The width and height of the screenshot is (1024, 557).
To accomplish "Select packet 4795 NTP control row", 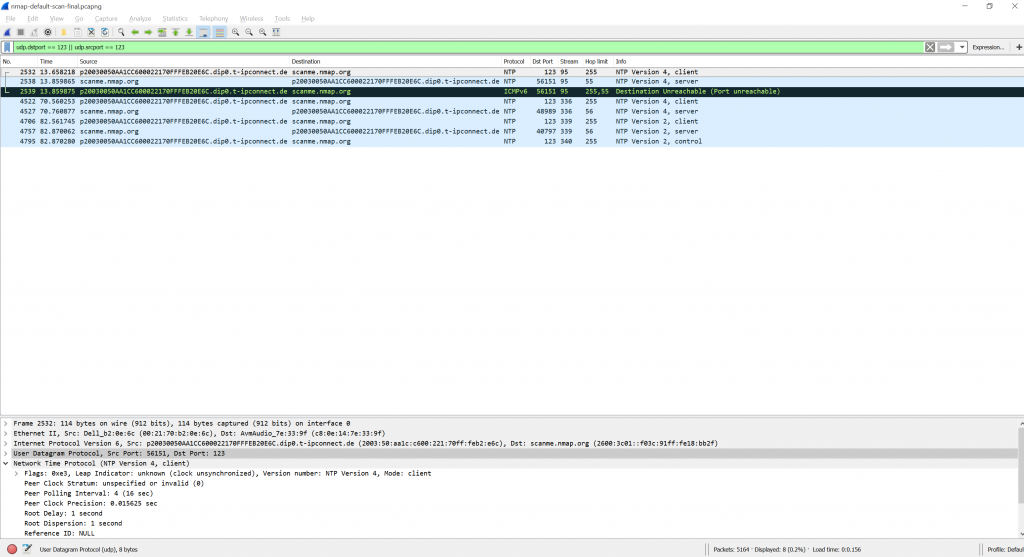I will pyautogui.click(x=512, y=141).
